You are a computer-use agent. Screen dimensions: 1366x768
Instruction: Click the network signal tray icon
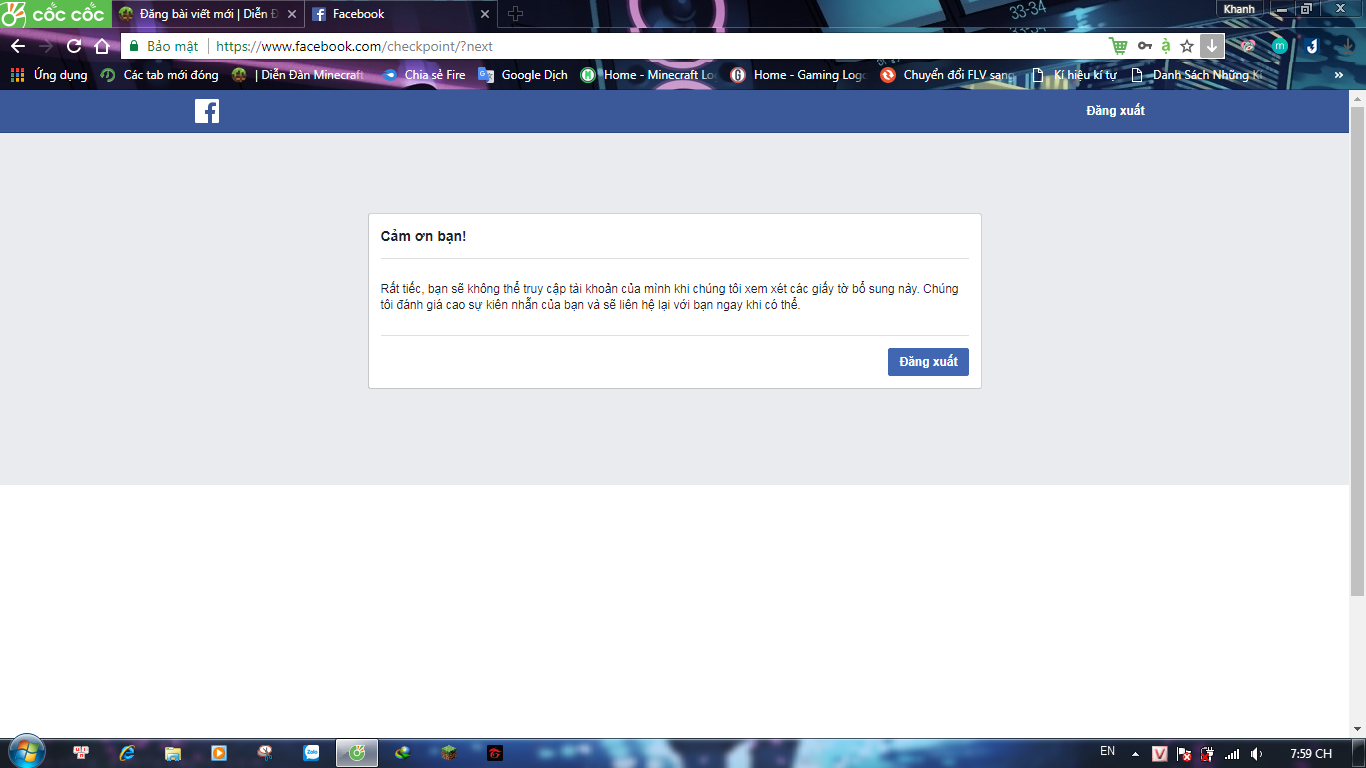coord(1232,754)
